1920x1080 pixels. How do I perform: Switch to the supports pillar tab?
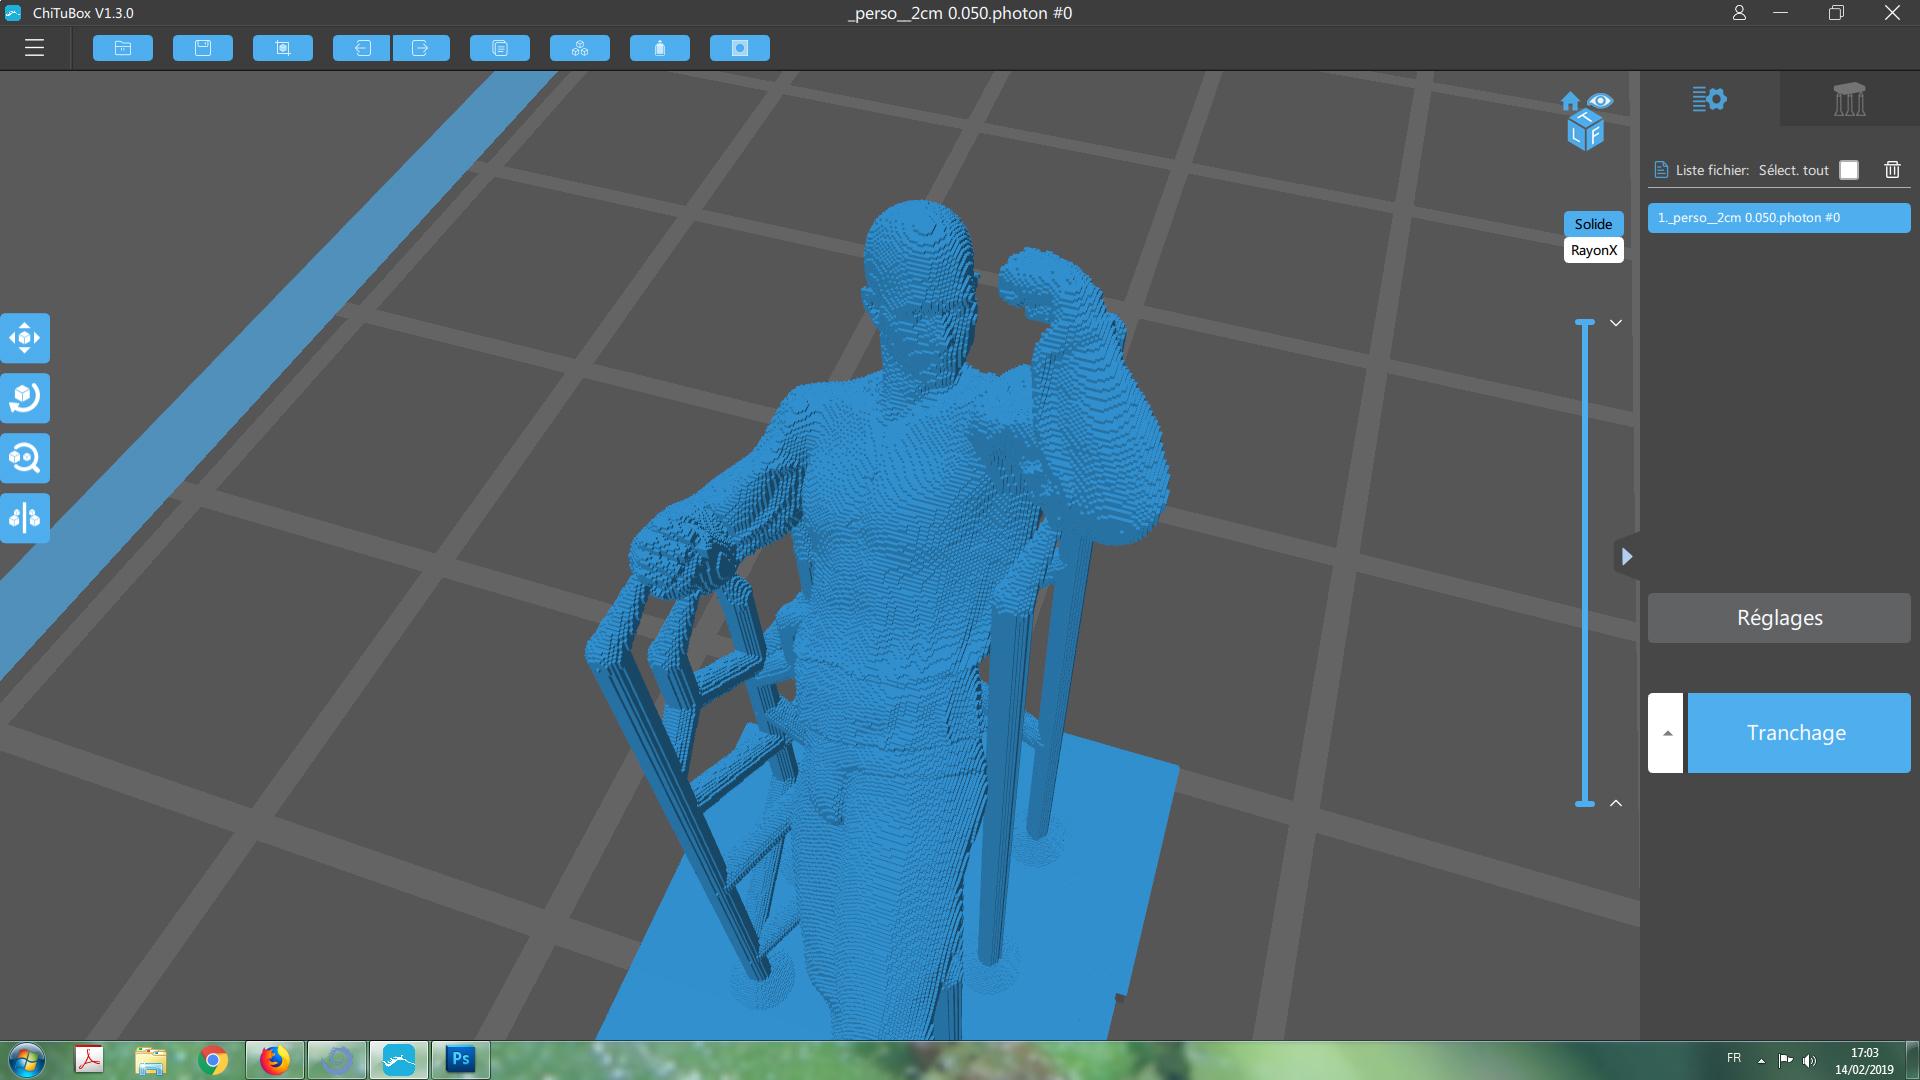click(1849, 99)
